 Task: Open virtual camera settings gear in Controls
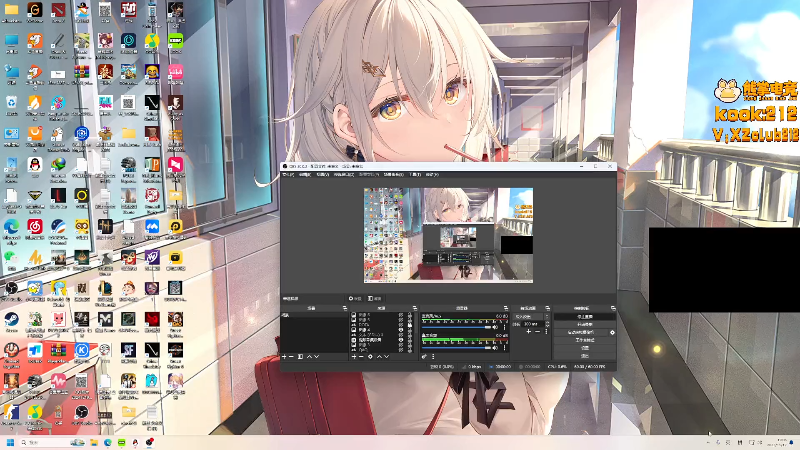click(612, 333)
